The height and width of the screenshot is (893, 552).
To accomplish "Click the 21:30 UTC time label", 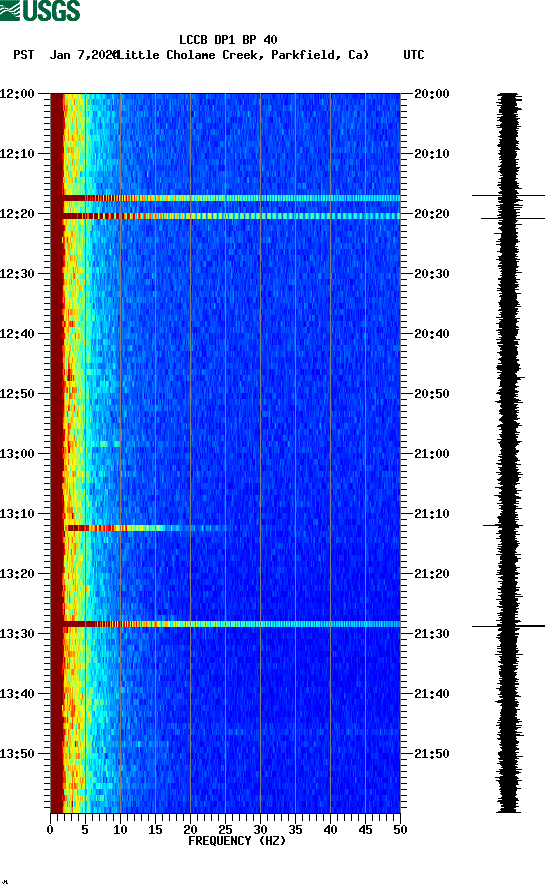I will pos(432,634).
